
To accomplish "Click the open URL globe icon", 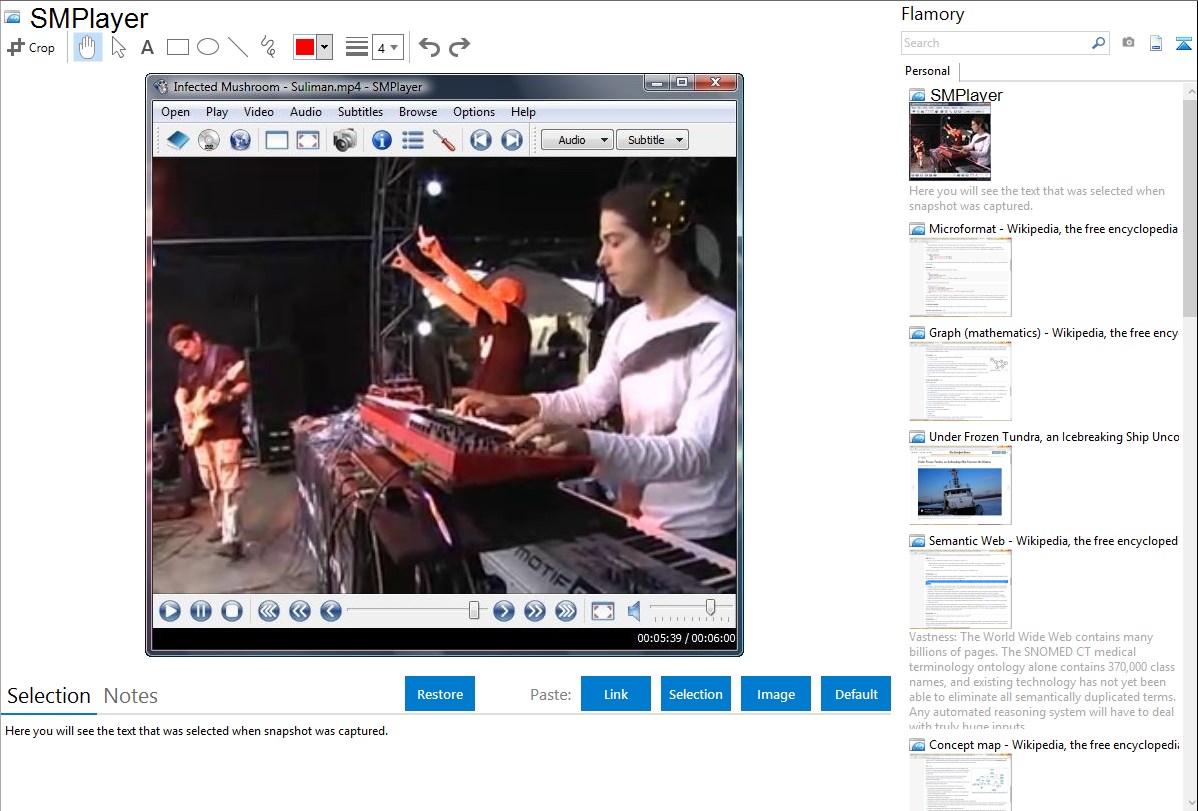I will point(240,140).
